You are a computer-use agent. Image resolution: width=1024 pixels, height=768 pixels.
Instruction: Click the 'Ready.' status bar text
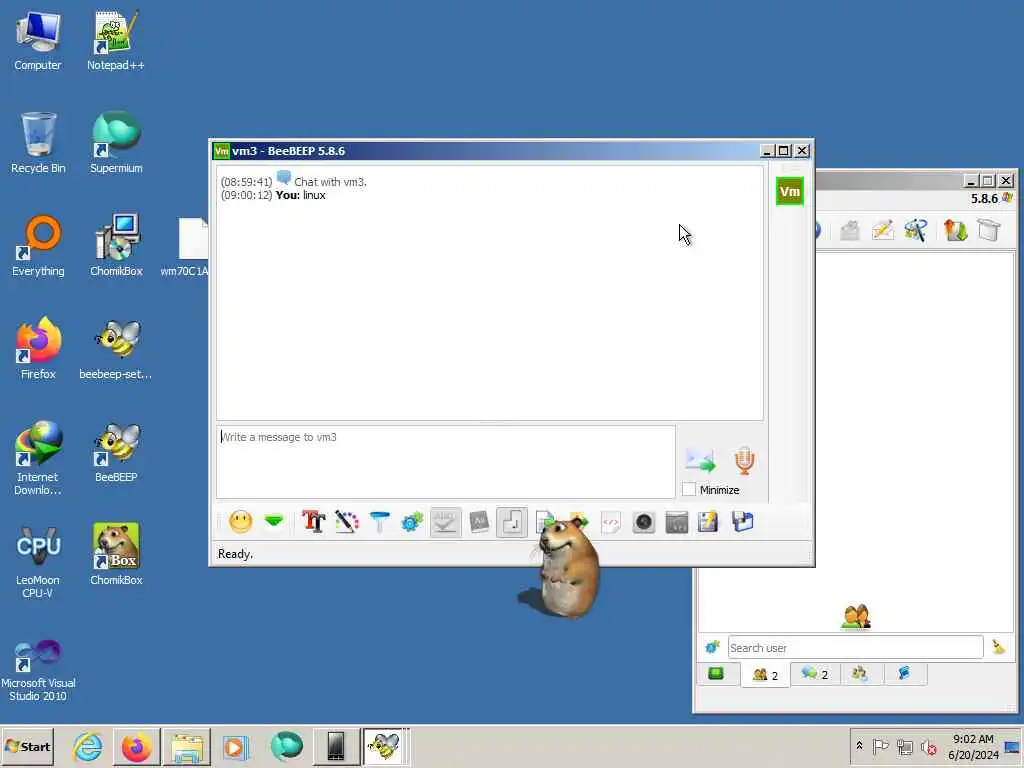[235, 554]
